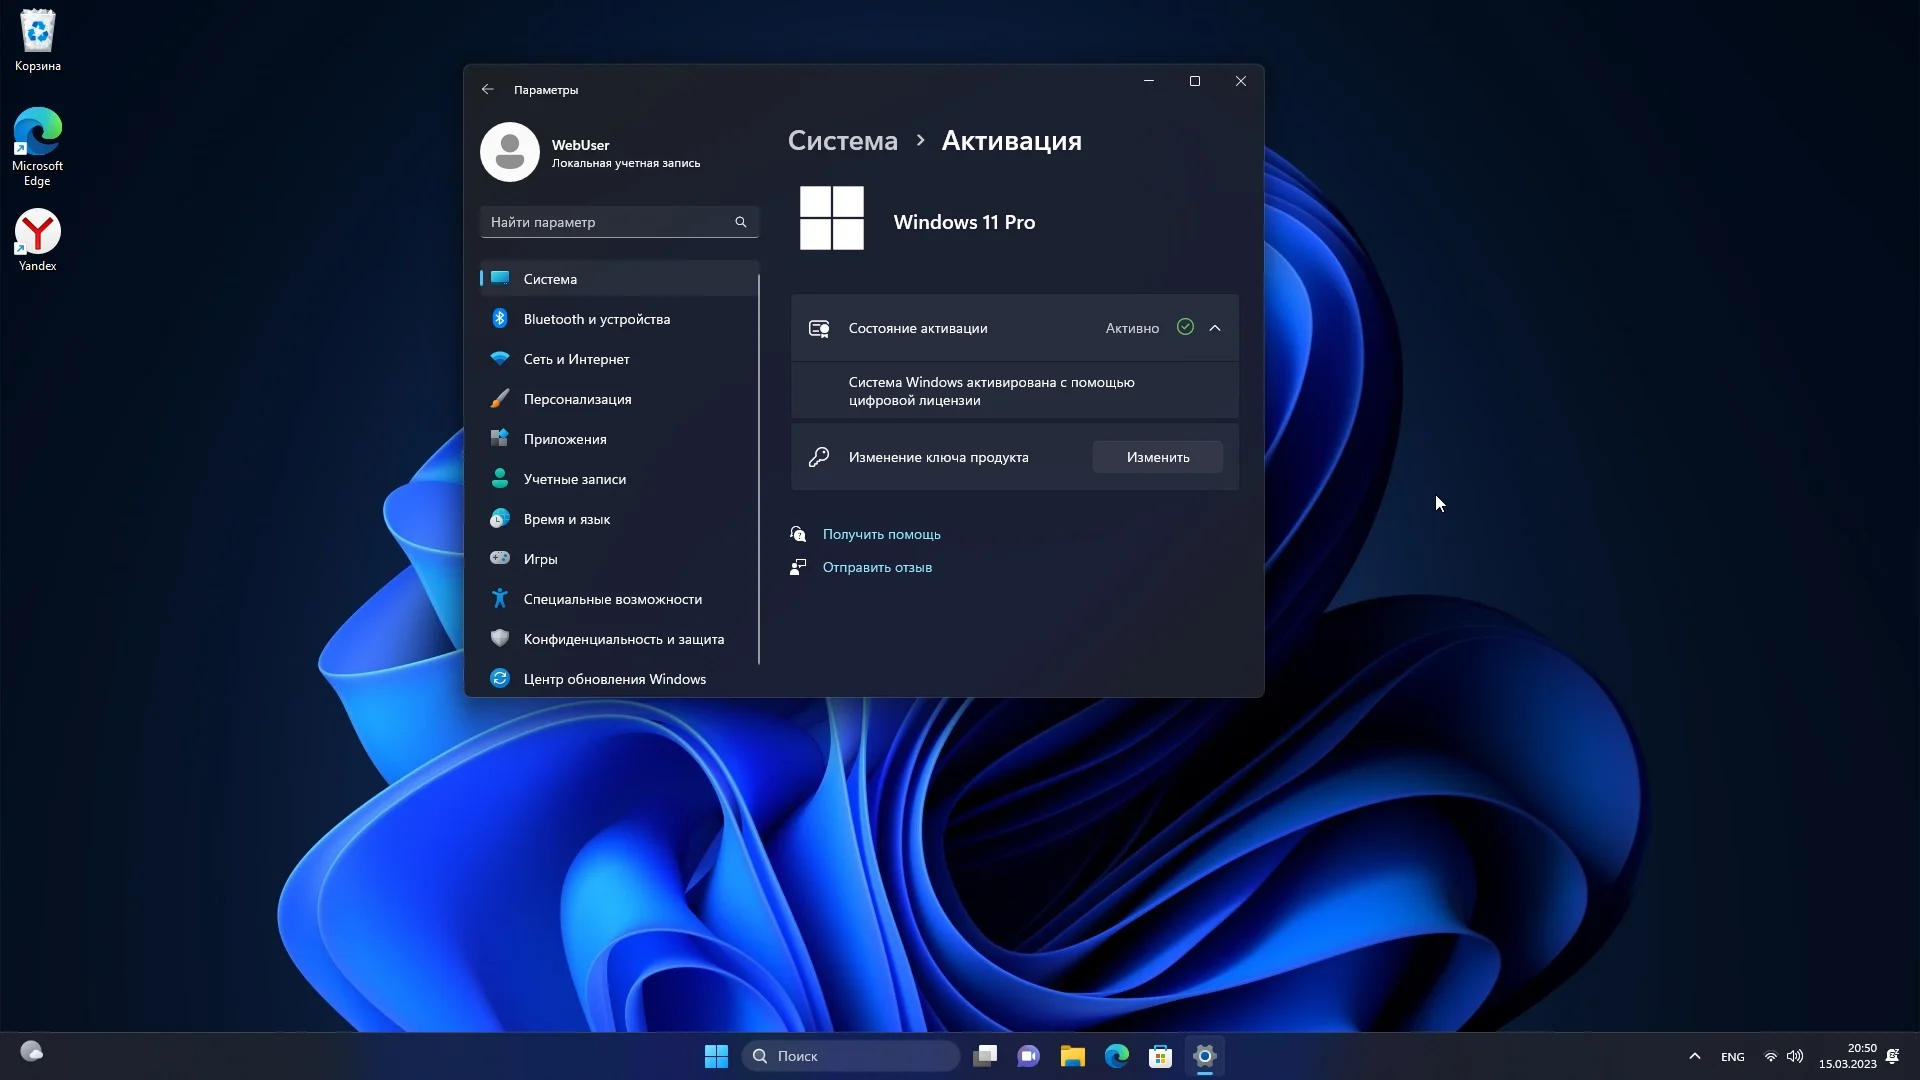This screenshot has width=1920, height=1080.
Task: Open File Explorer from the taskbar
Action: 1073,1056
